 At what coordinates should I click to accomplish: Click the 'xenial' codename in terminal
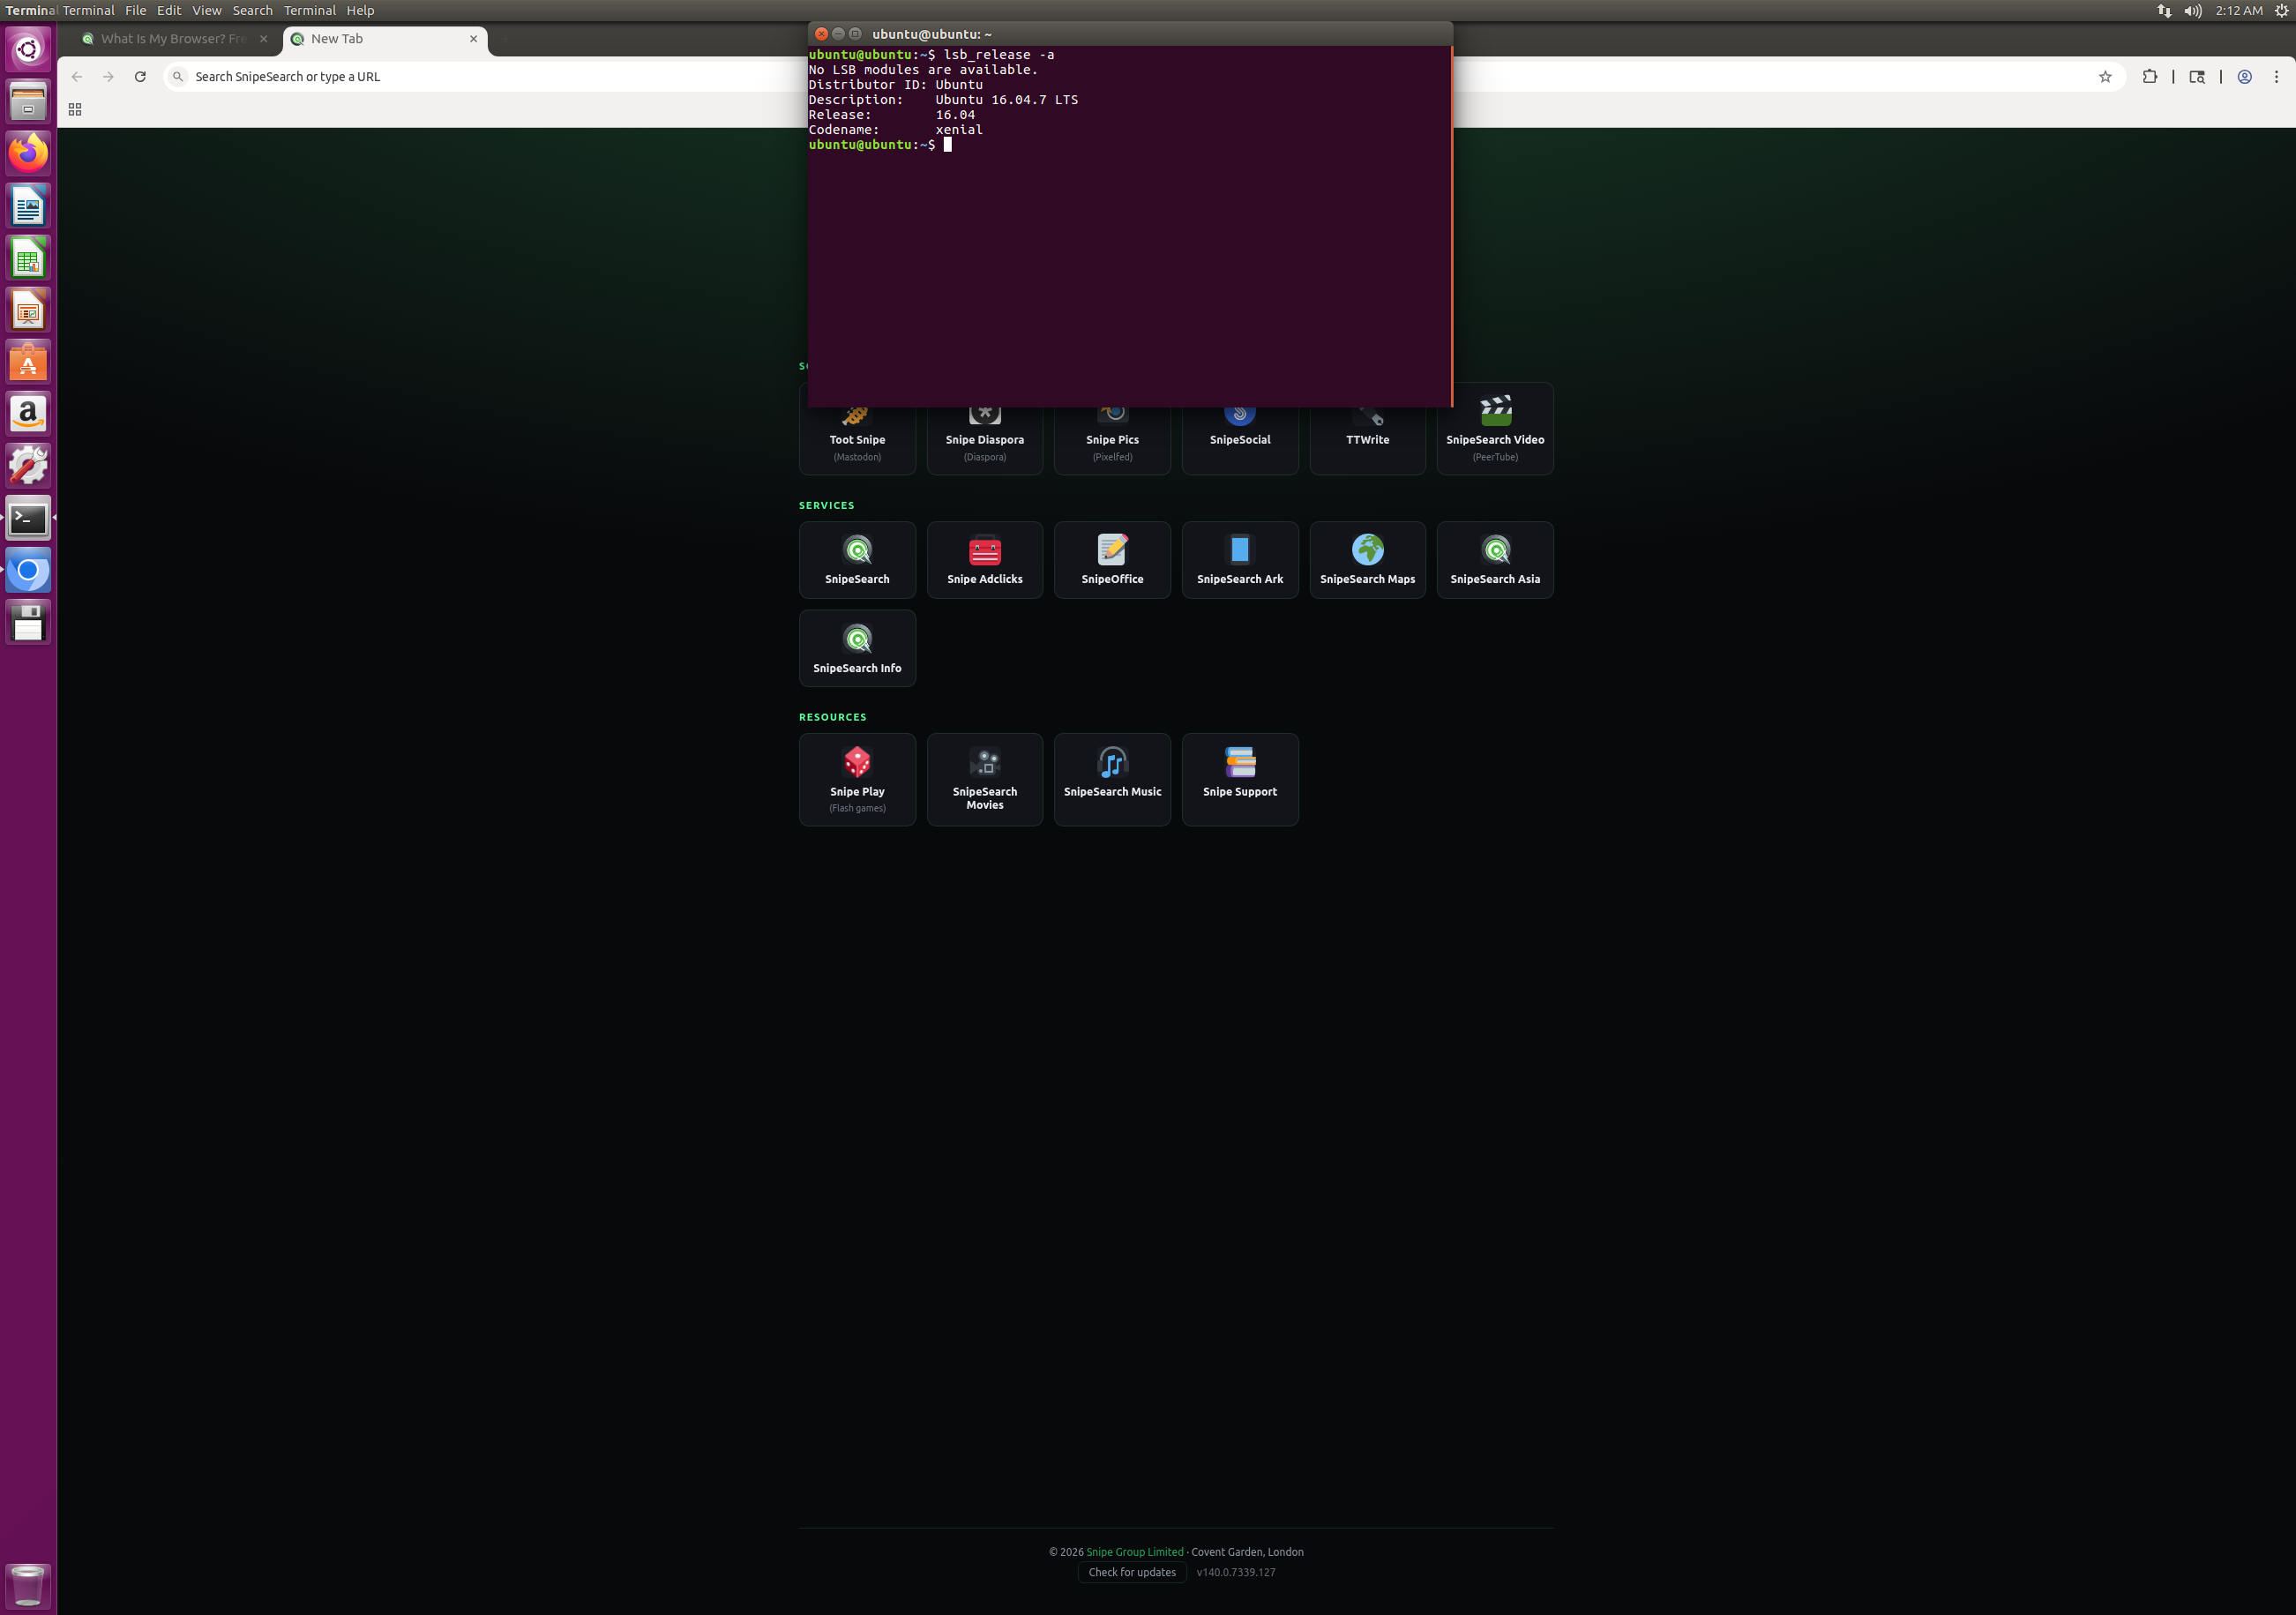(959, 130)
